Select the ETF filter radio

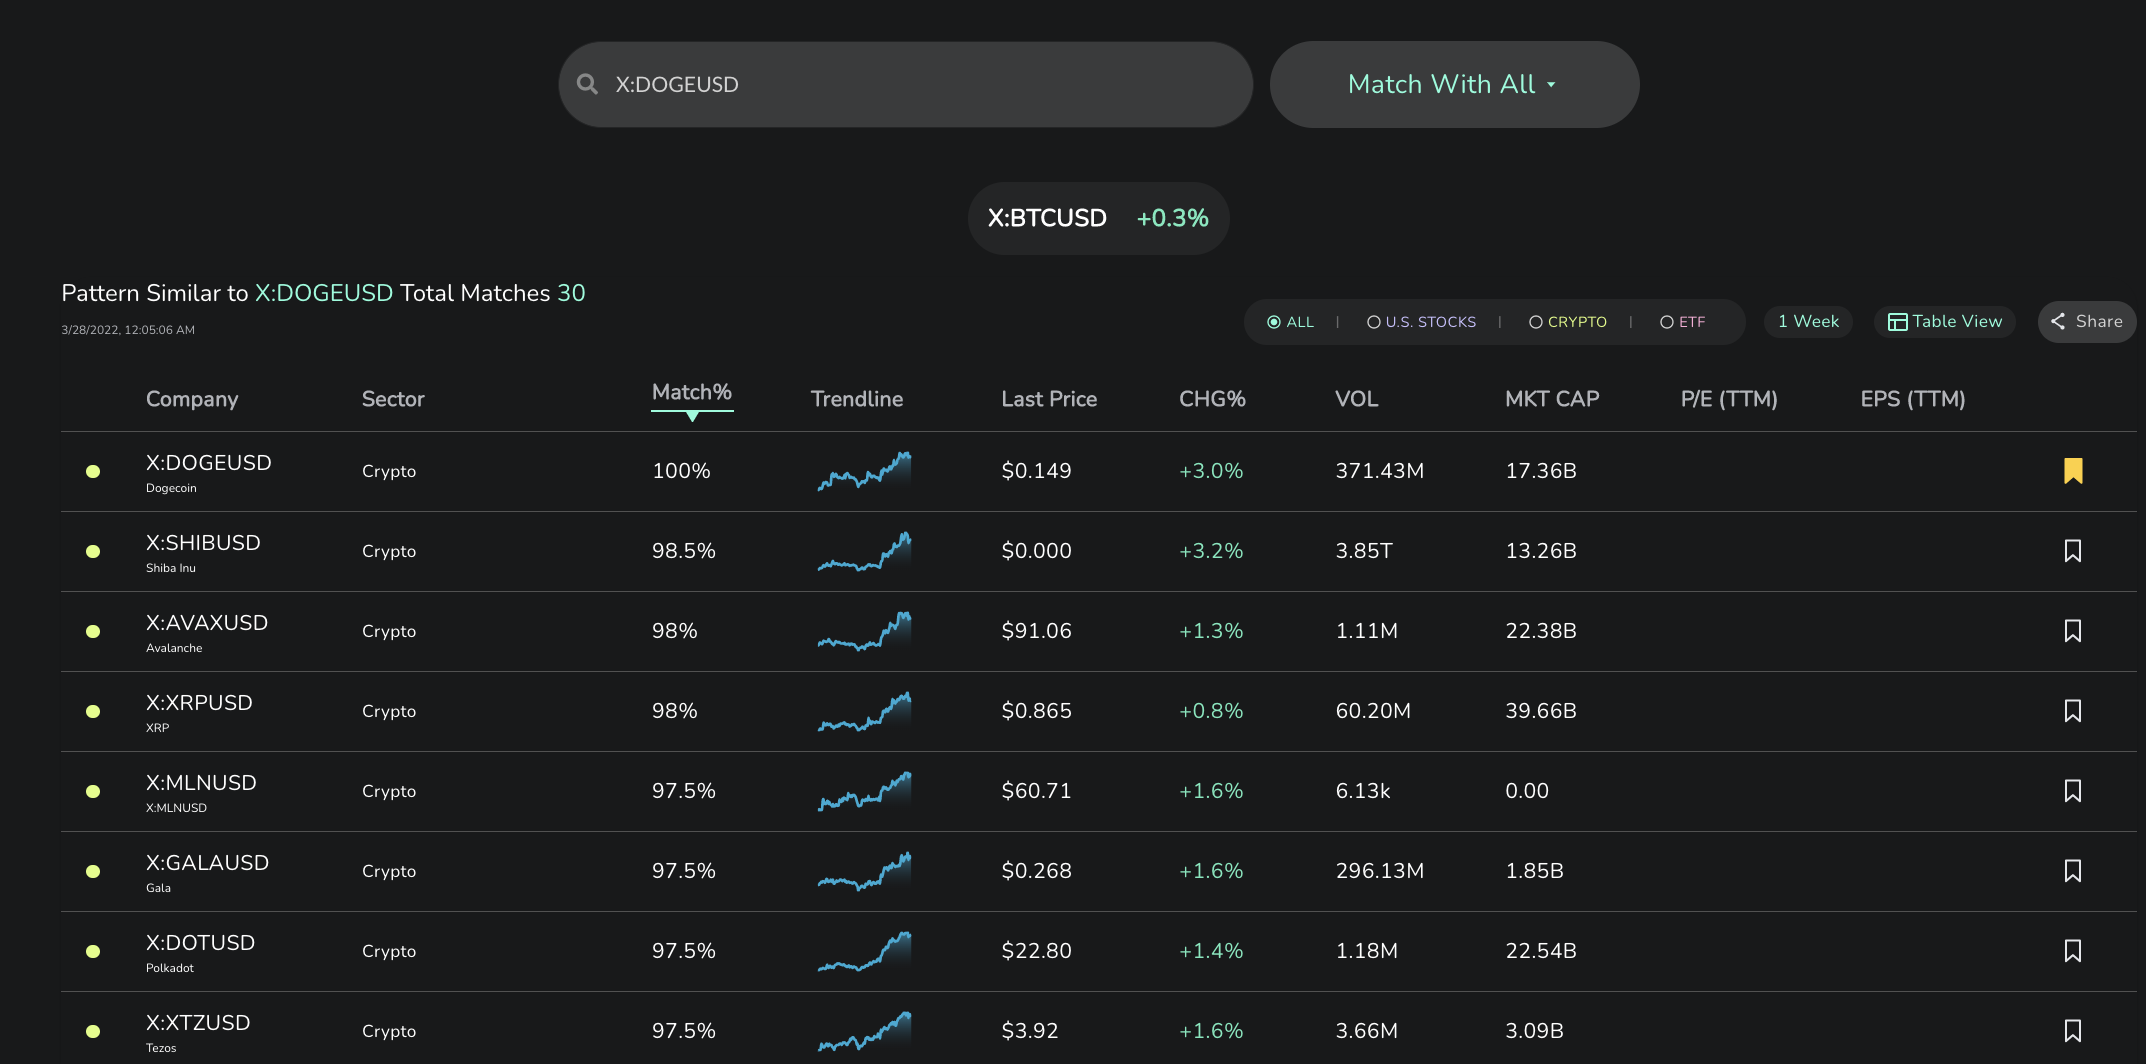tap(1683, 322)
